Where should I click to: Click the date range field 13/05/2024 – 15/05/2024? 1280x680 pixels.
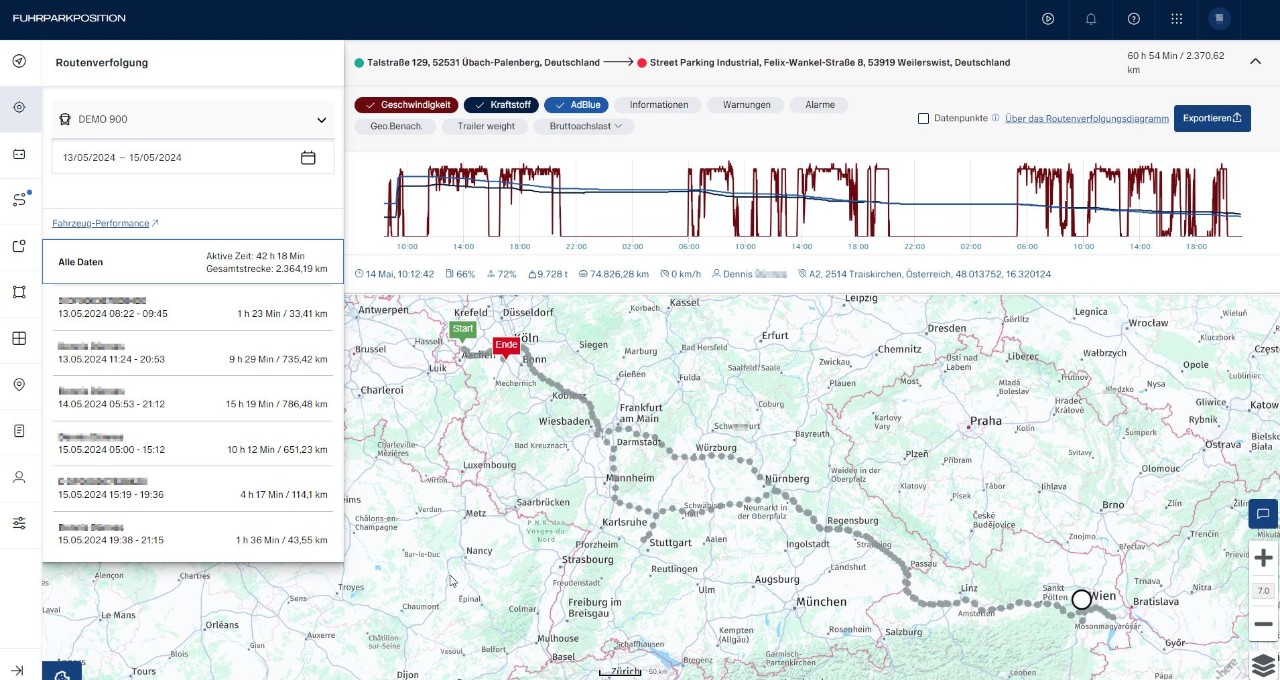pos(193,158)
